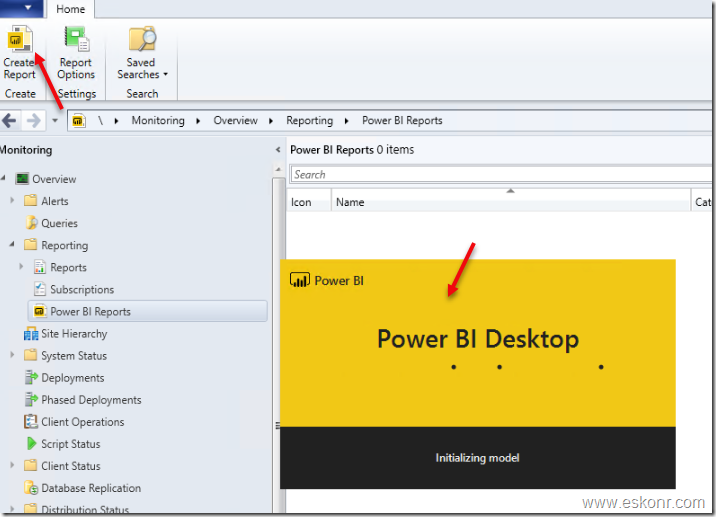Click the System Status folder icon

click(x=30, y=355)
